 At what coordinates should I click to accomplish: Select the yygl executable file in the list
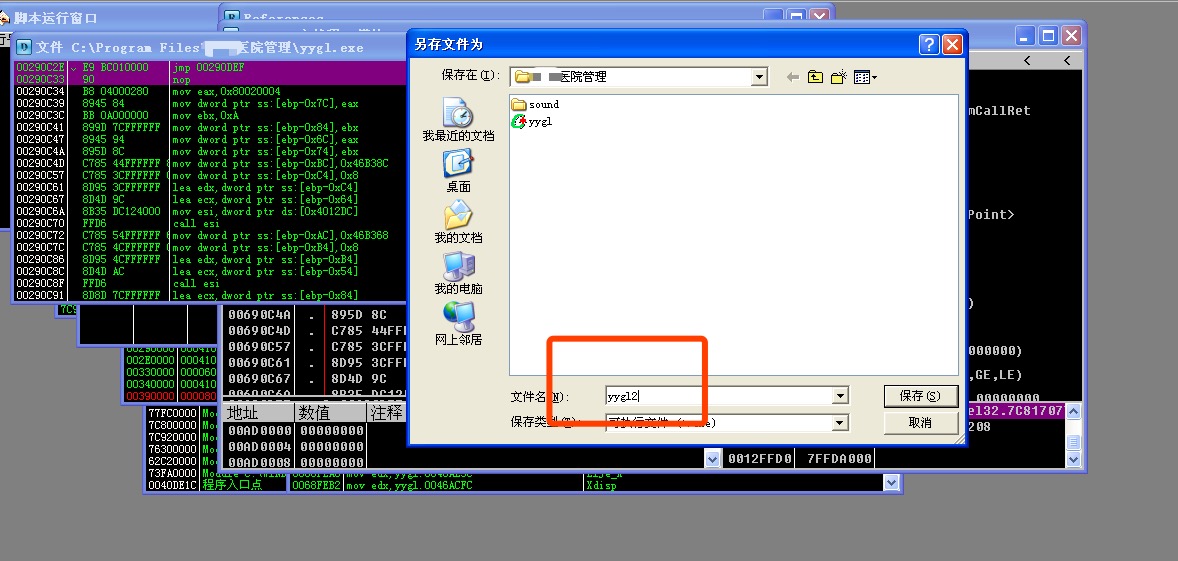532,121
